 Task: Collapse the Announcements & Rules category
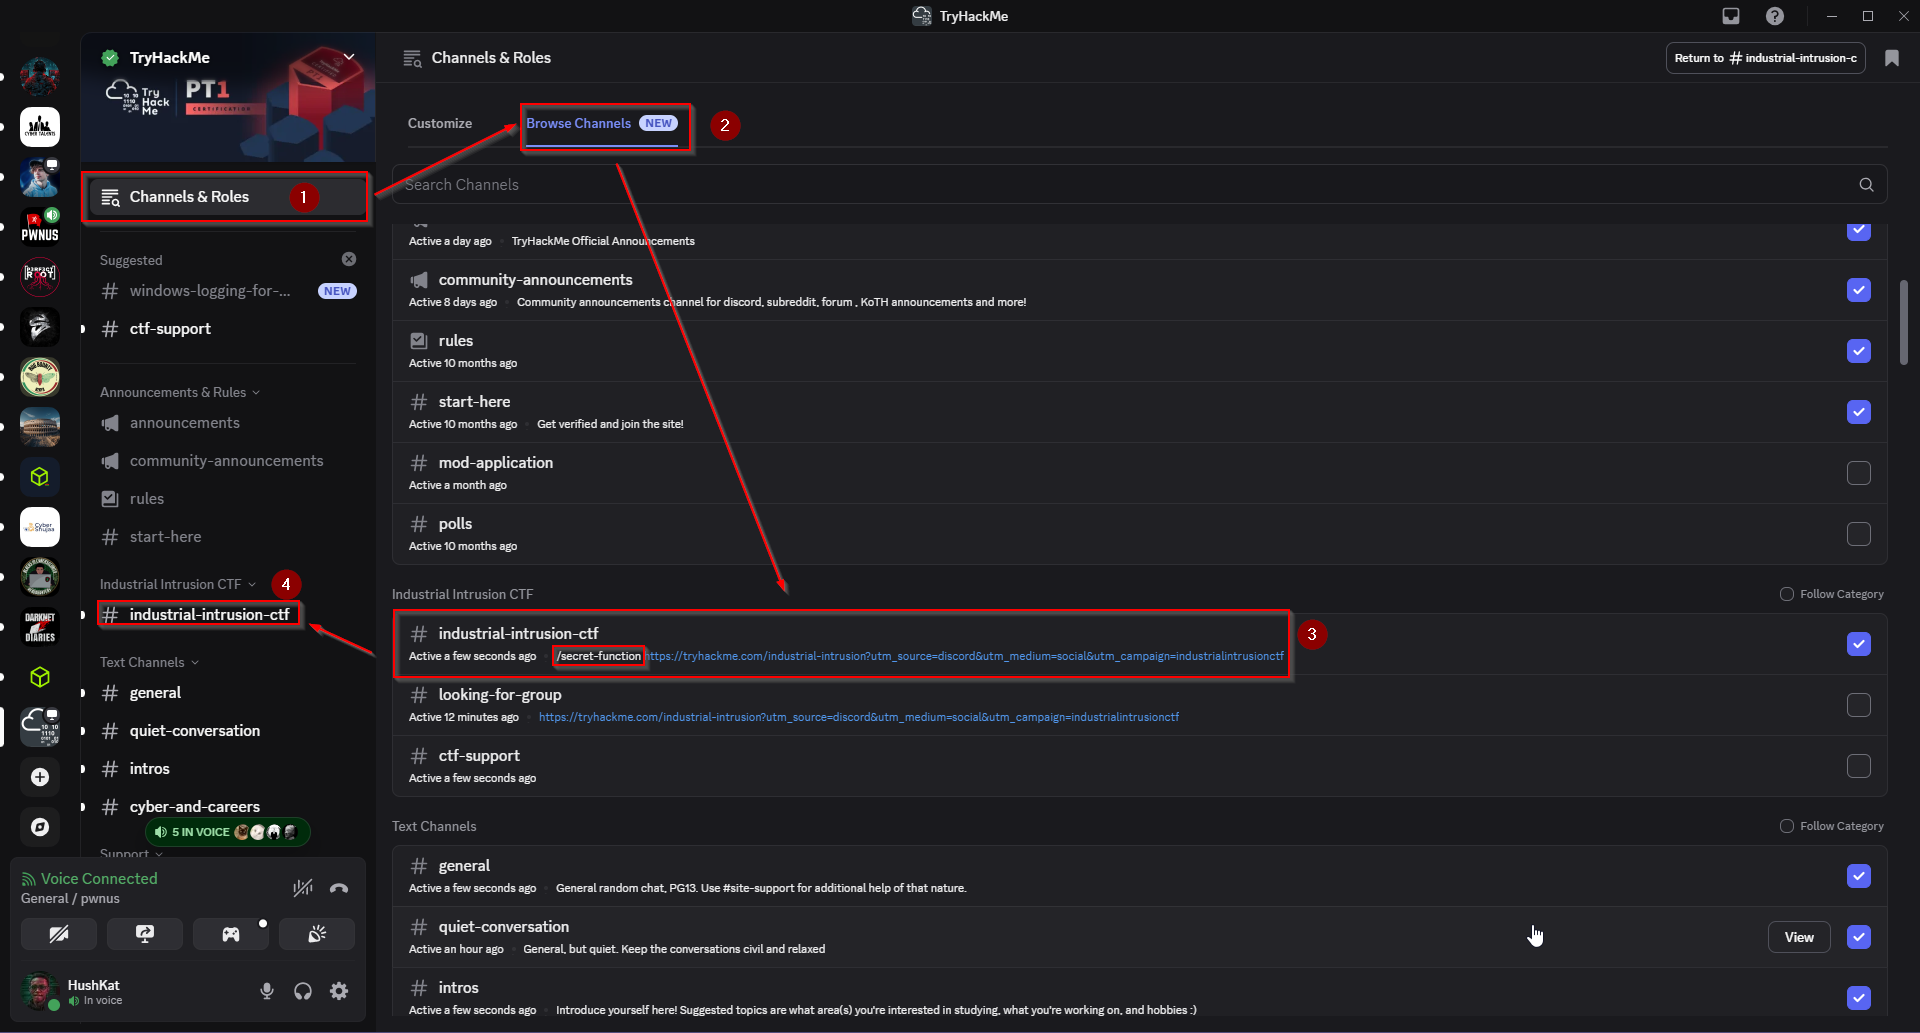click(180, 392)
